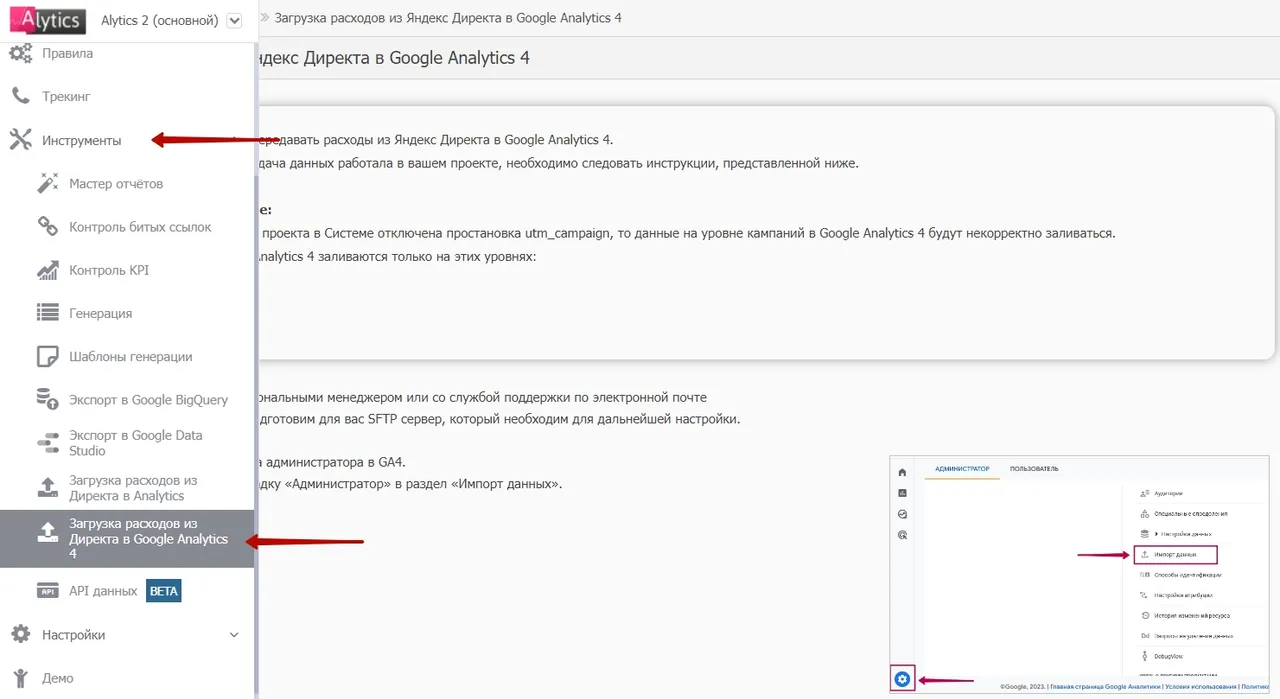Click the line mentioning «Импорт данных» section
1280x699 pixels.
[410, 484]
